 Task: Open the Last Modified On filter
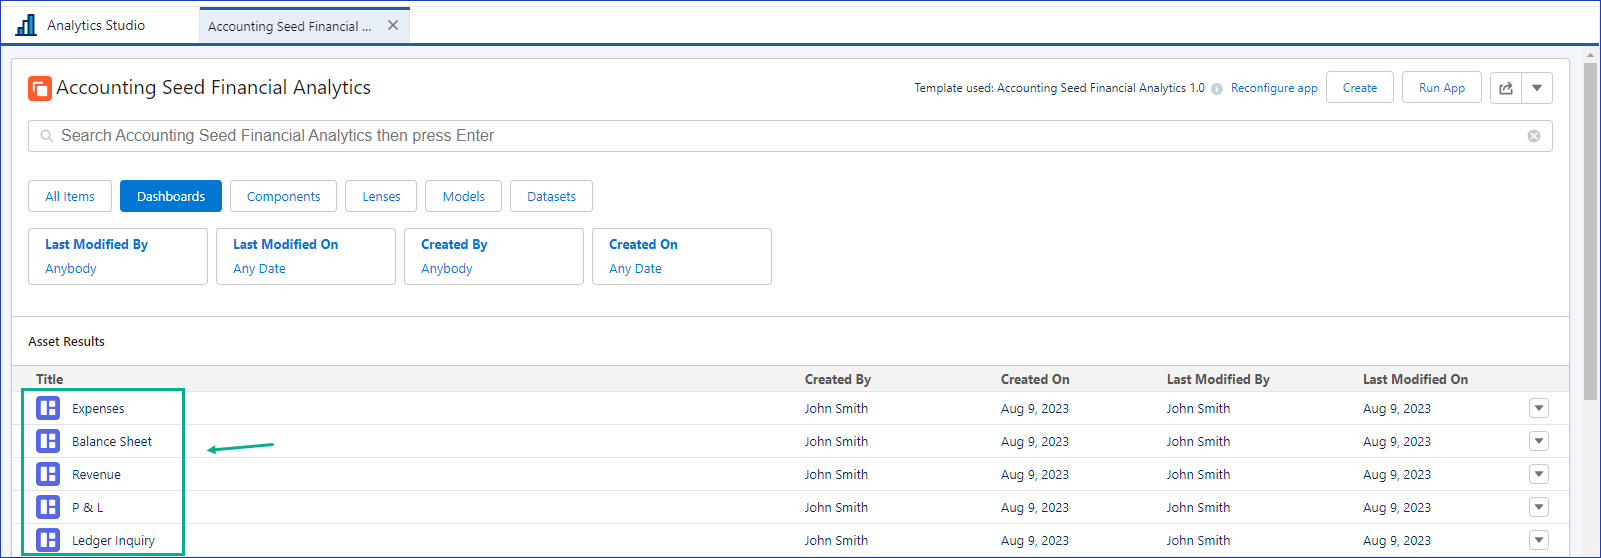point(306,256)
